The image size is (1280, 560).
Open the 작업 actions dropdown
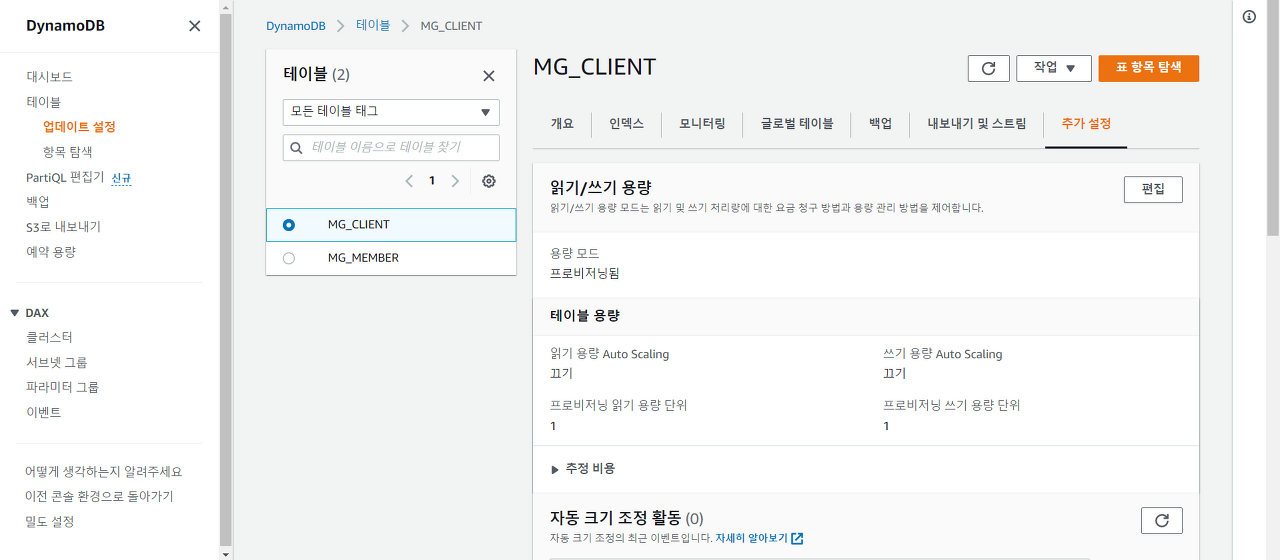1054,68
